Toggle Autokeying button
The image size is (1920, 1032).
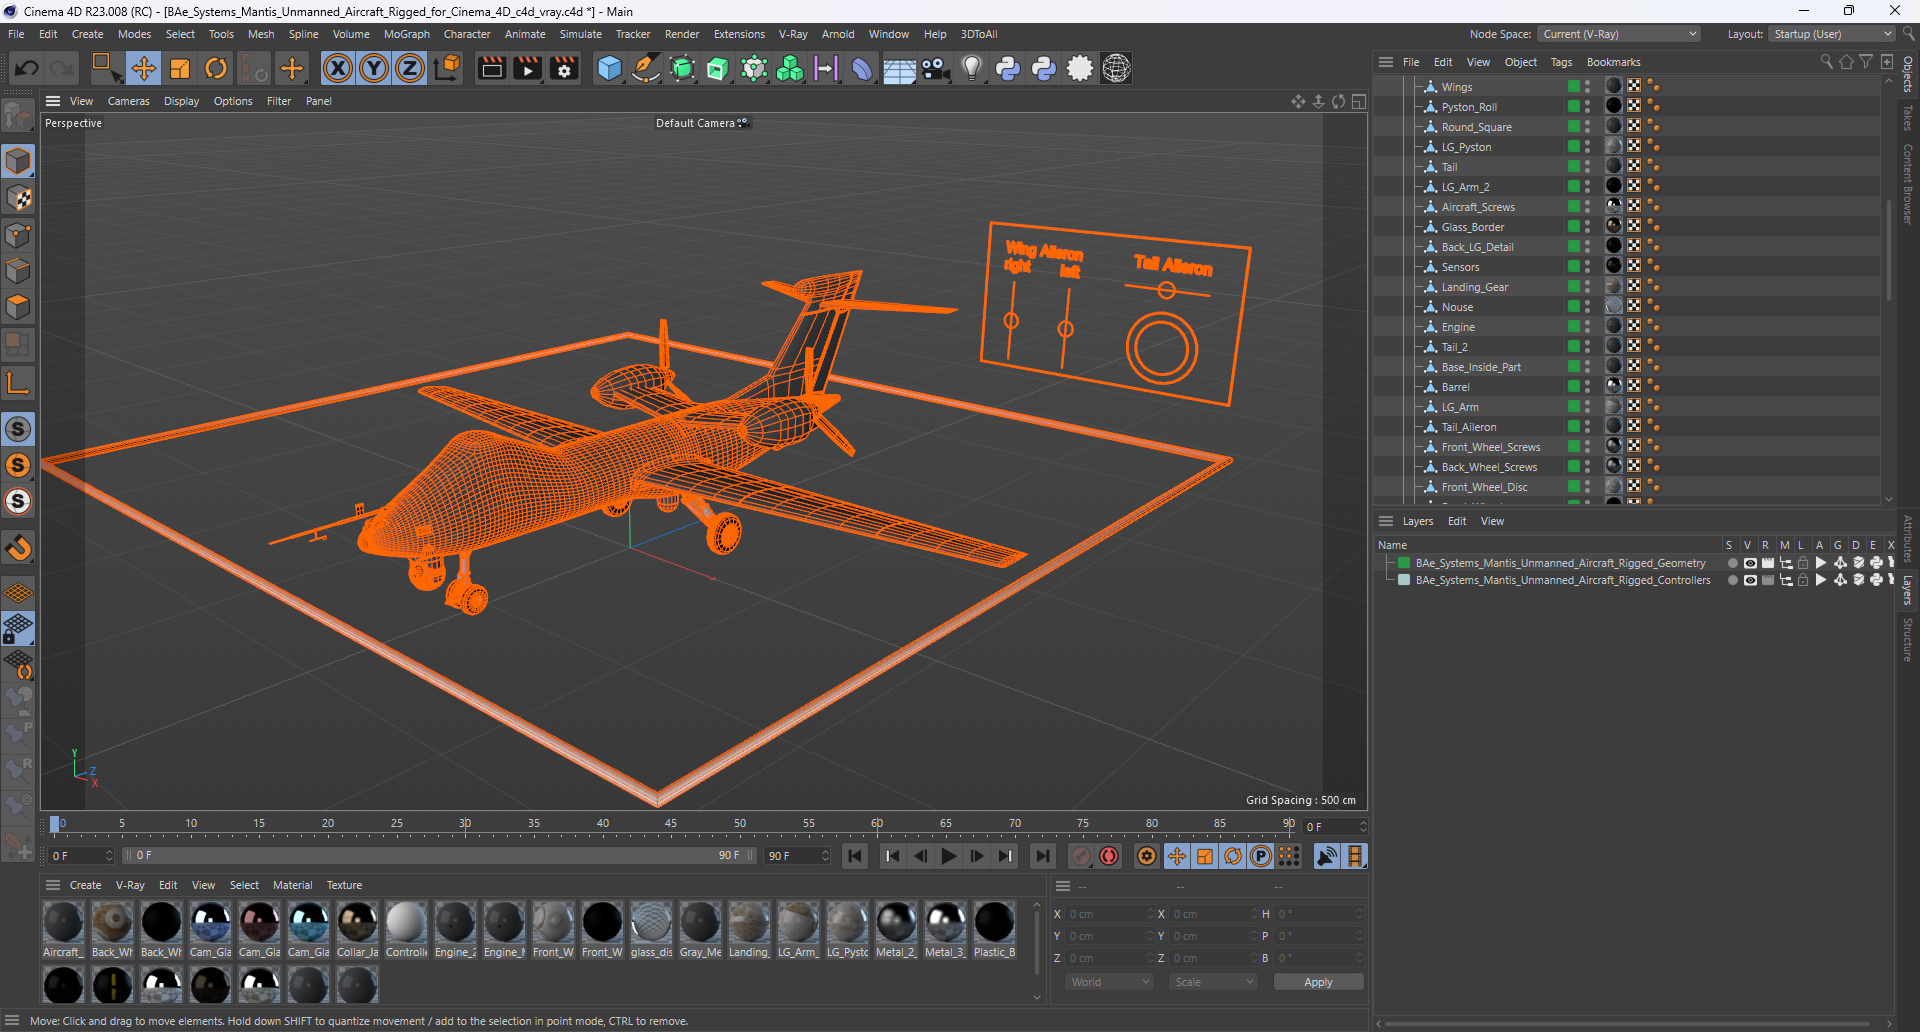[1109, 856]
